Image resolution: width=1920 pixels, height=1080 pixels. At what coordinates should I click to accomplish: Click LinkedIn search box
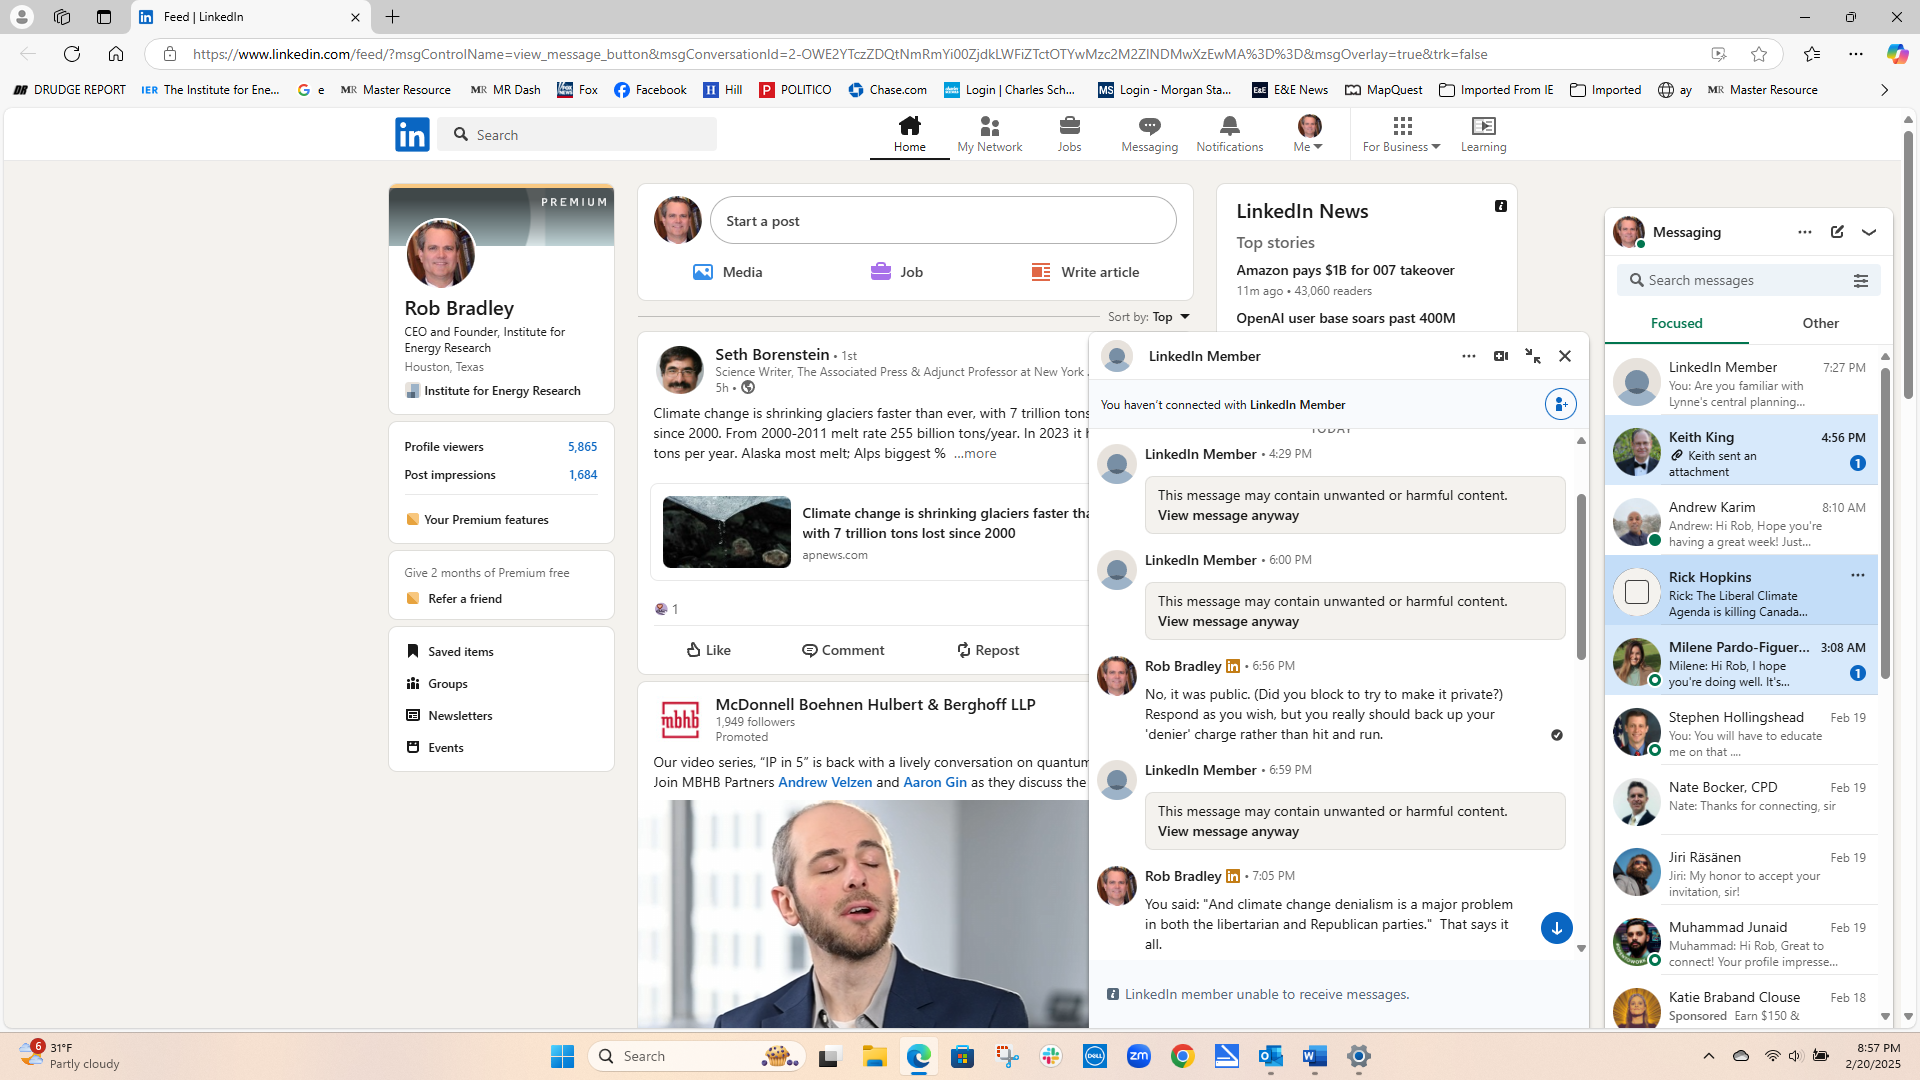[577, 134]
